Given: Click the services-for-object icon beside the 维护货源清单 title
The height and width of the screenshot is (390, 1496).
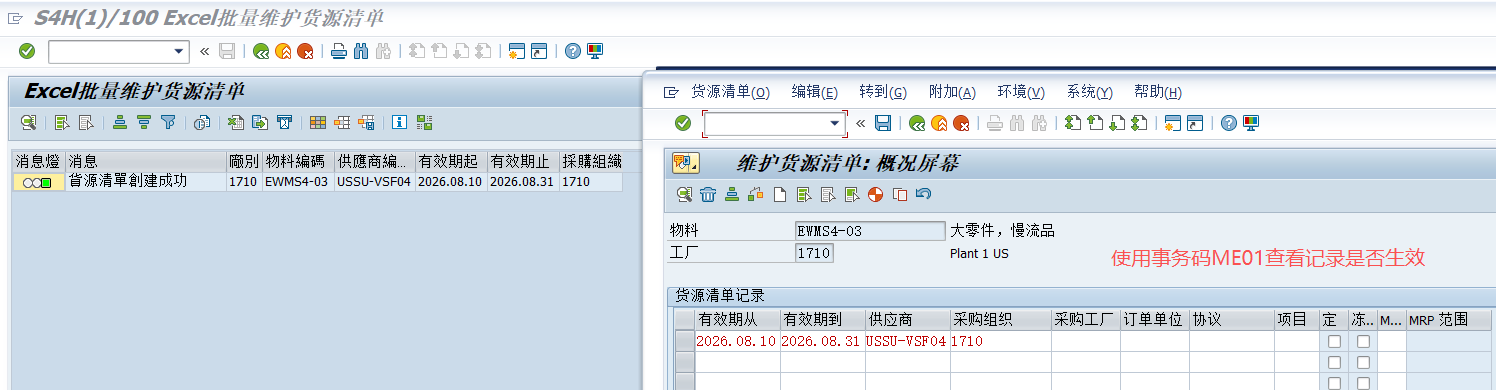Looking at the screenshot, I should pos(686,162).
